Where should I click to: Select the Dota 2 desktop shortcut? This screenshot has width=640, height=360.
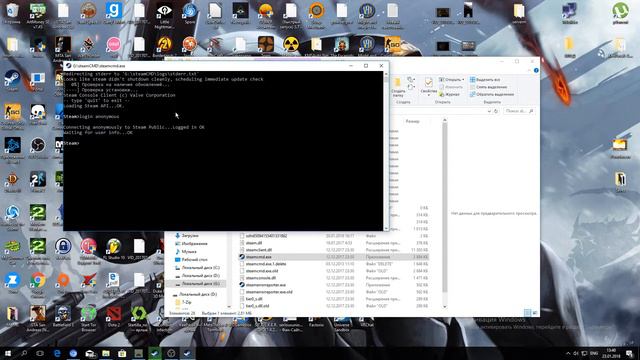[x=113, y=316]
